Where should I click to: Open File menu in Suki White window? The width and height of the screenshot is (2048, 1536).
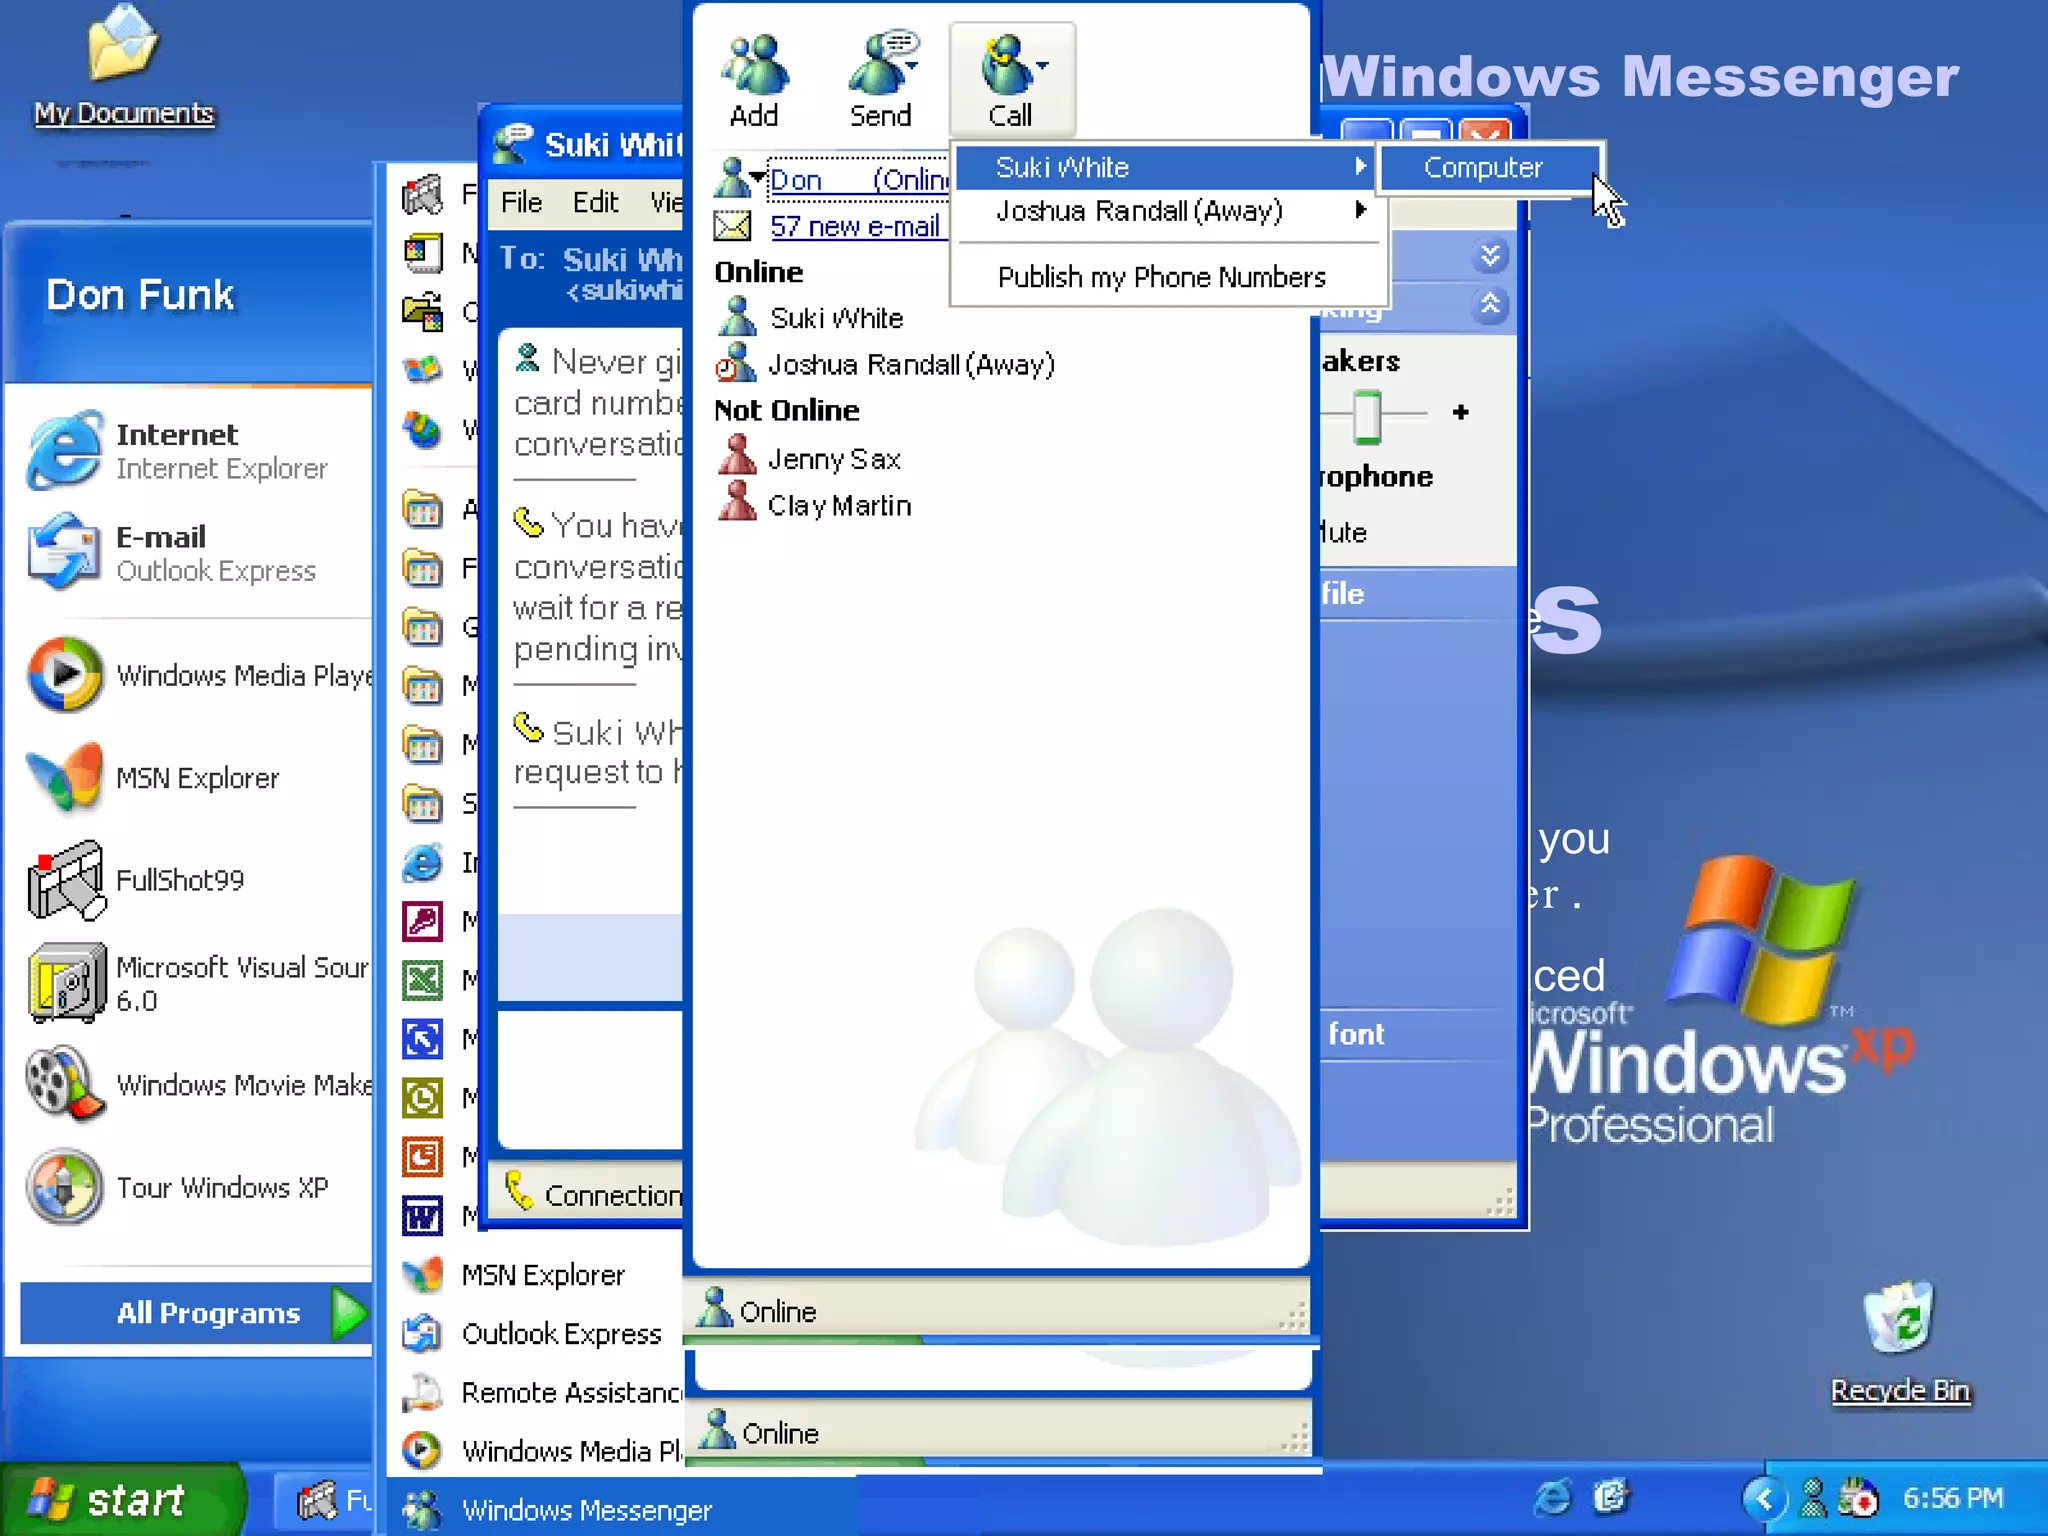[521, 202]
